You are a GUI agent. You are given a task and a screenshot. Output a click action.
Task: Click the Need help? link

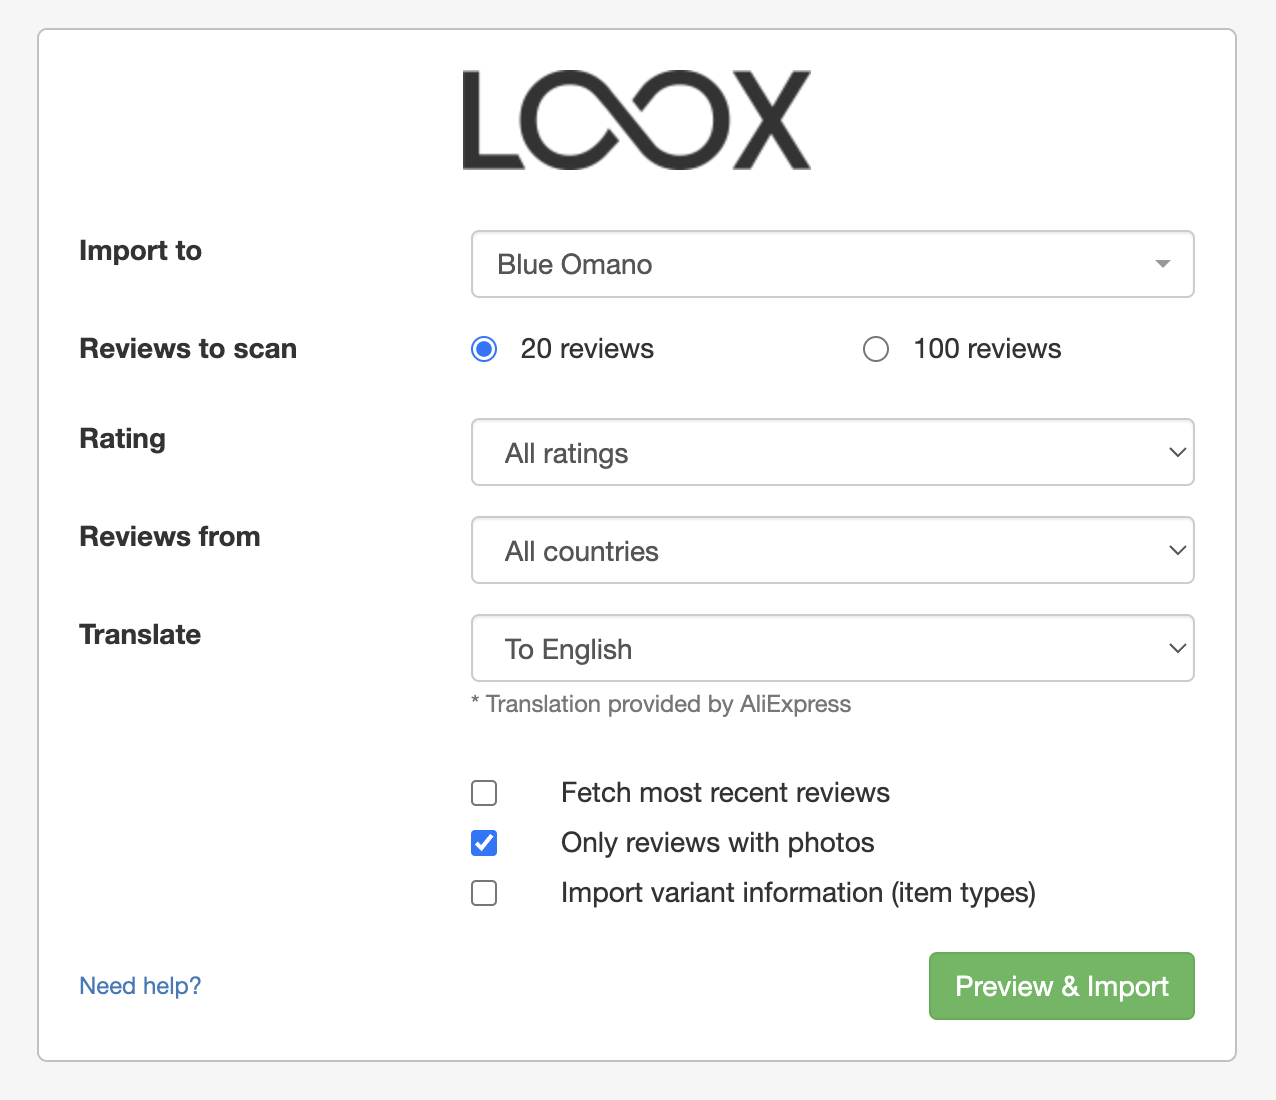coord(140,986)
